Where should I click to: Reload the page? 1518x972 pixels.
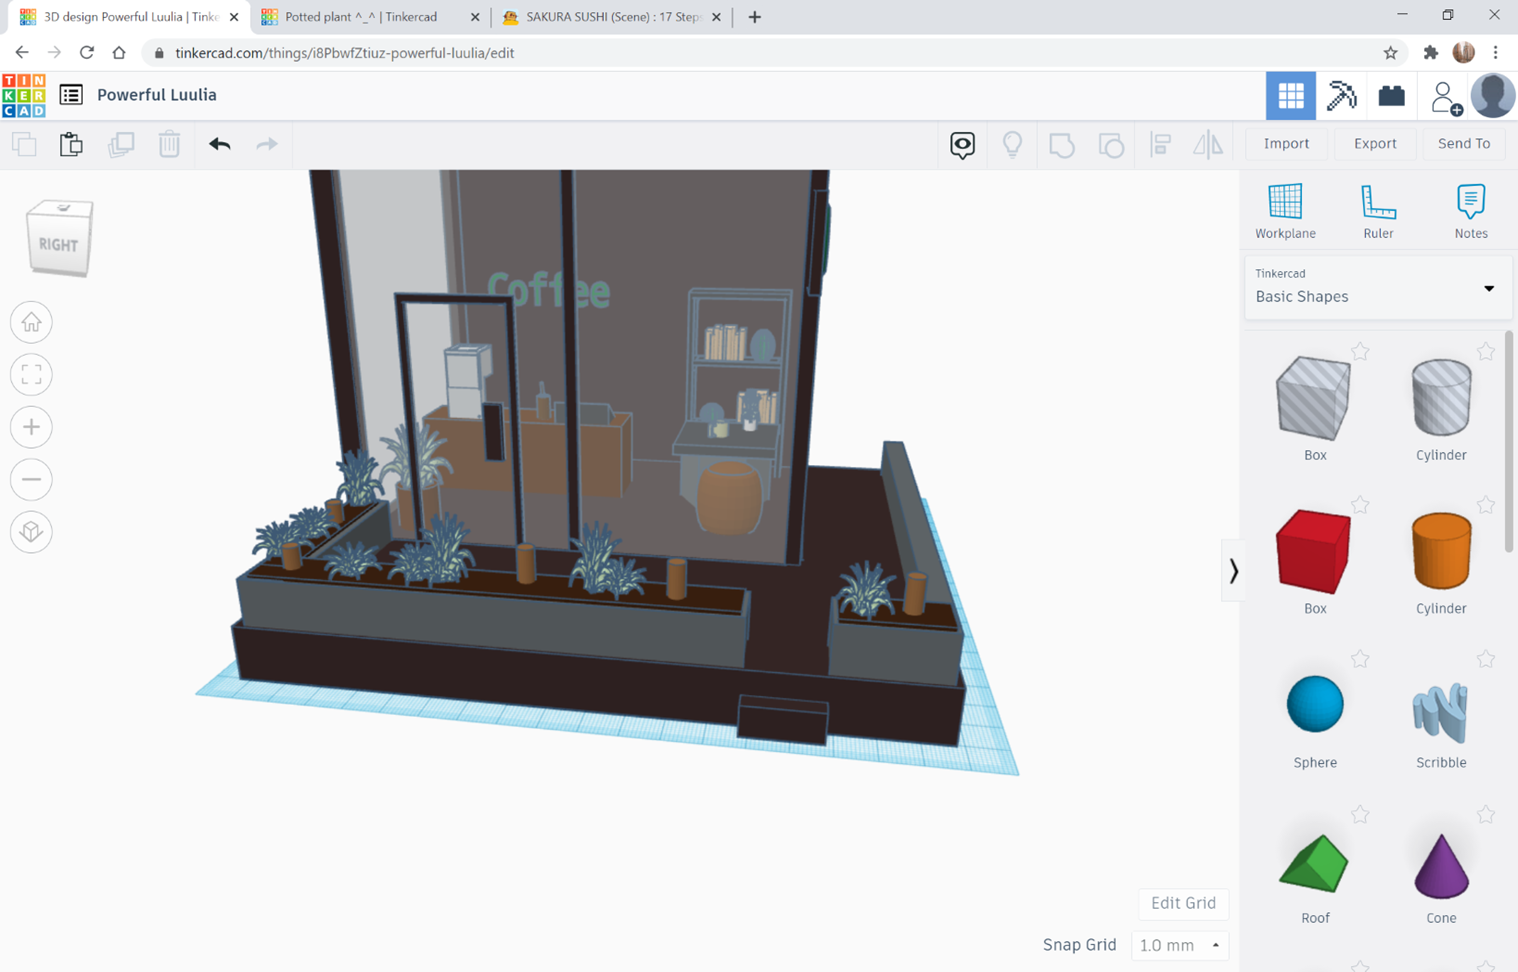pos(87,53)
